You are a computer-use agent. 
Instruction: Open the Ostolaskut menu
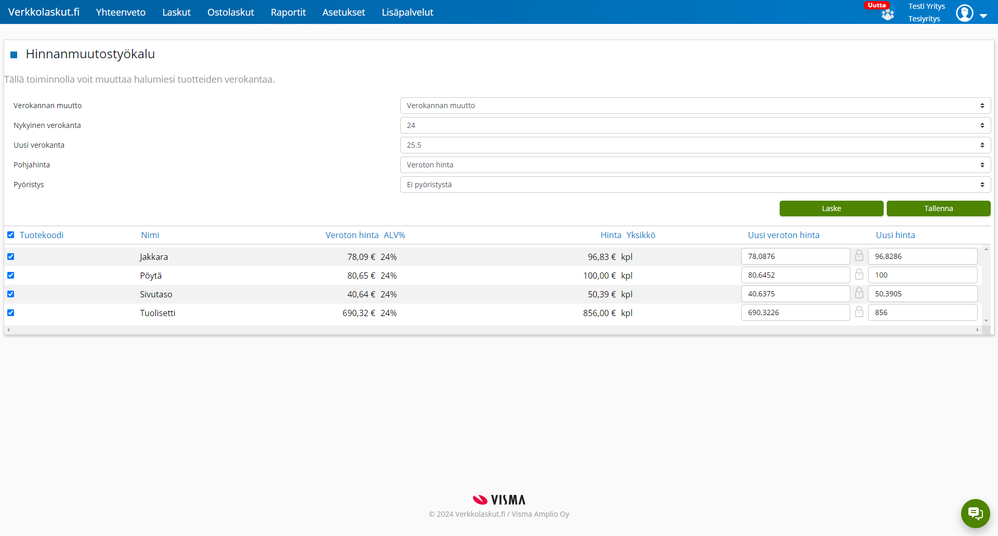click(x=230, y=12)
